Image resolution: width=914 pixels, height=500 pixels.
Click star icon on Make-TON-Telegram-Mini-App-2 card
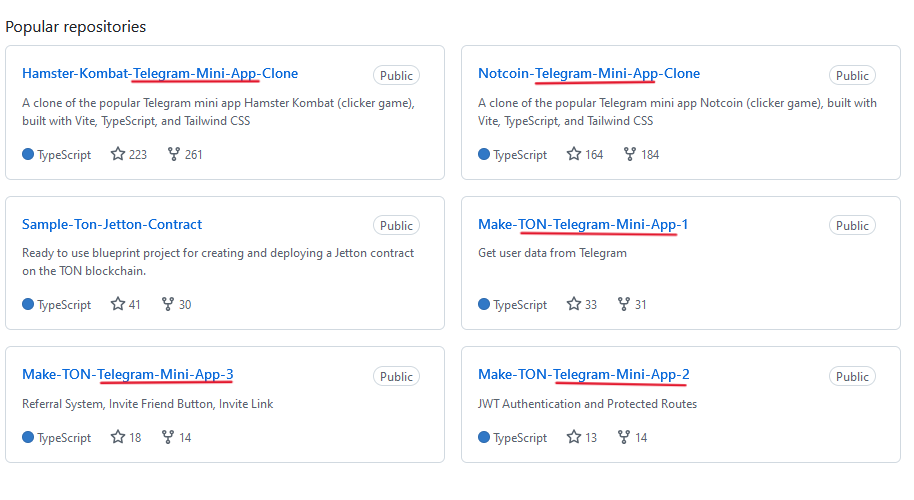pyautogui.click(x=574, y=437)
